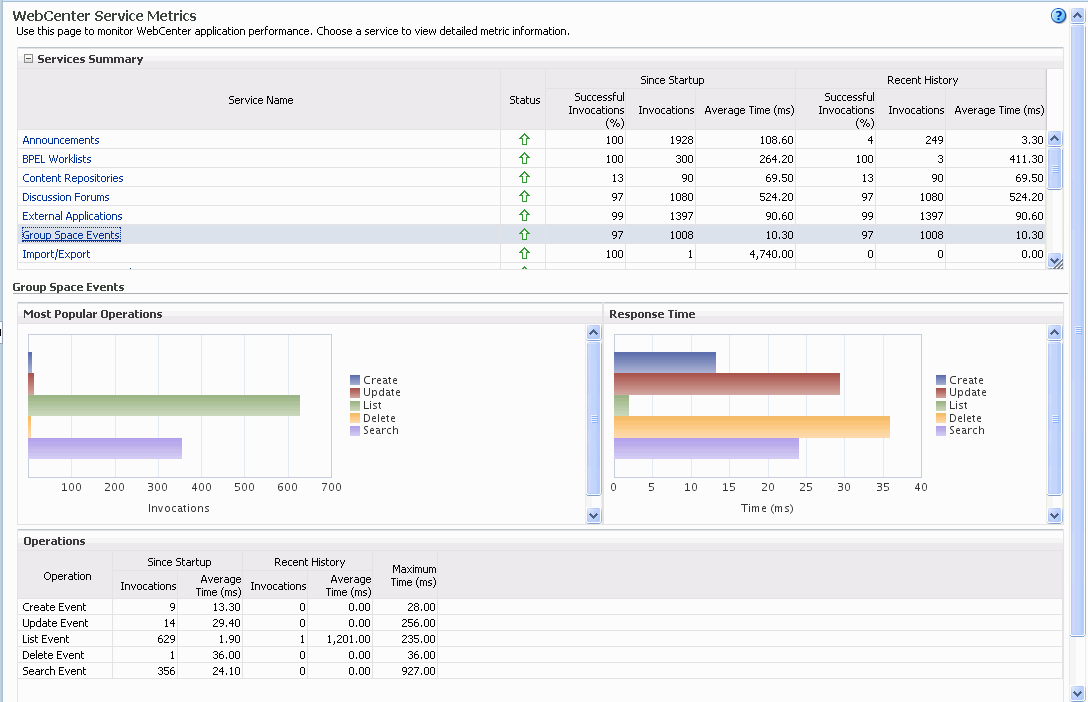Select the Search Event row
Screen dimensions: 1088x702
coord(540,671)
